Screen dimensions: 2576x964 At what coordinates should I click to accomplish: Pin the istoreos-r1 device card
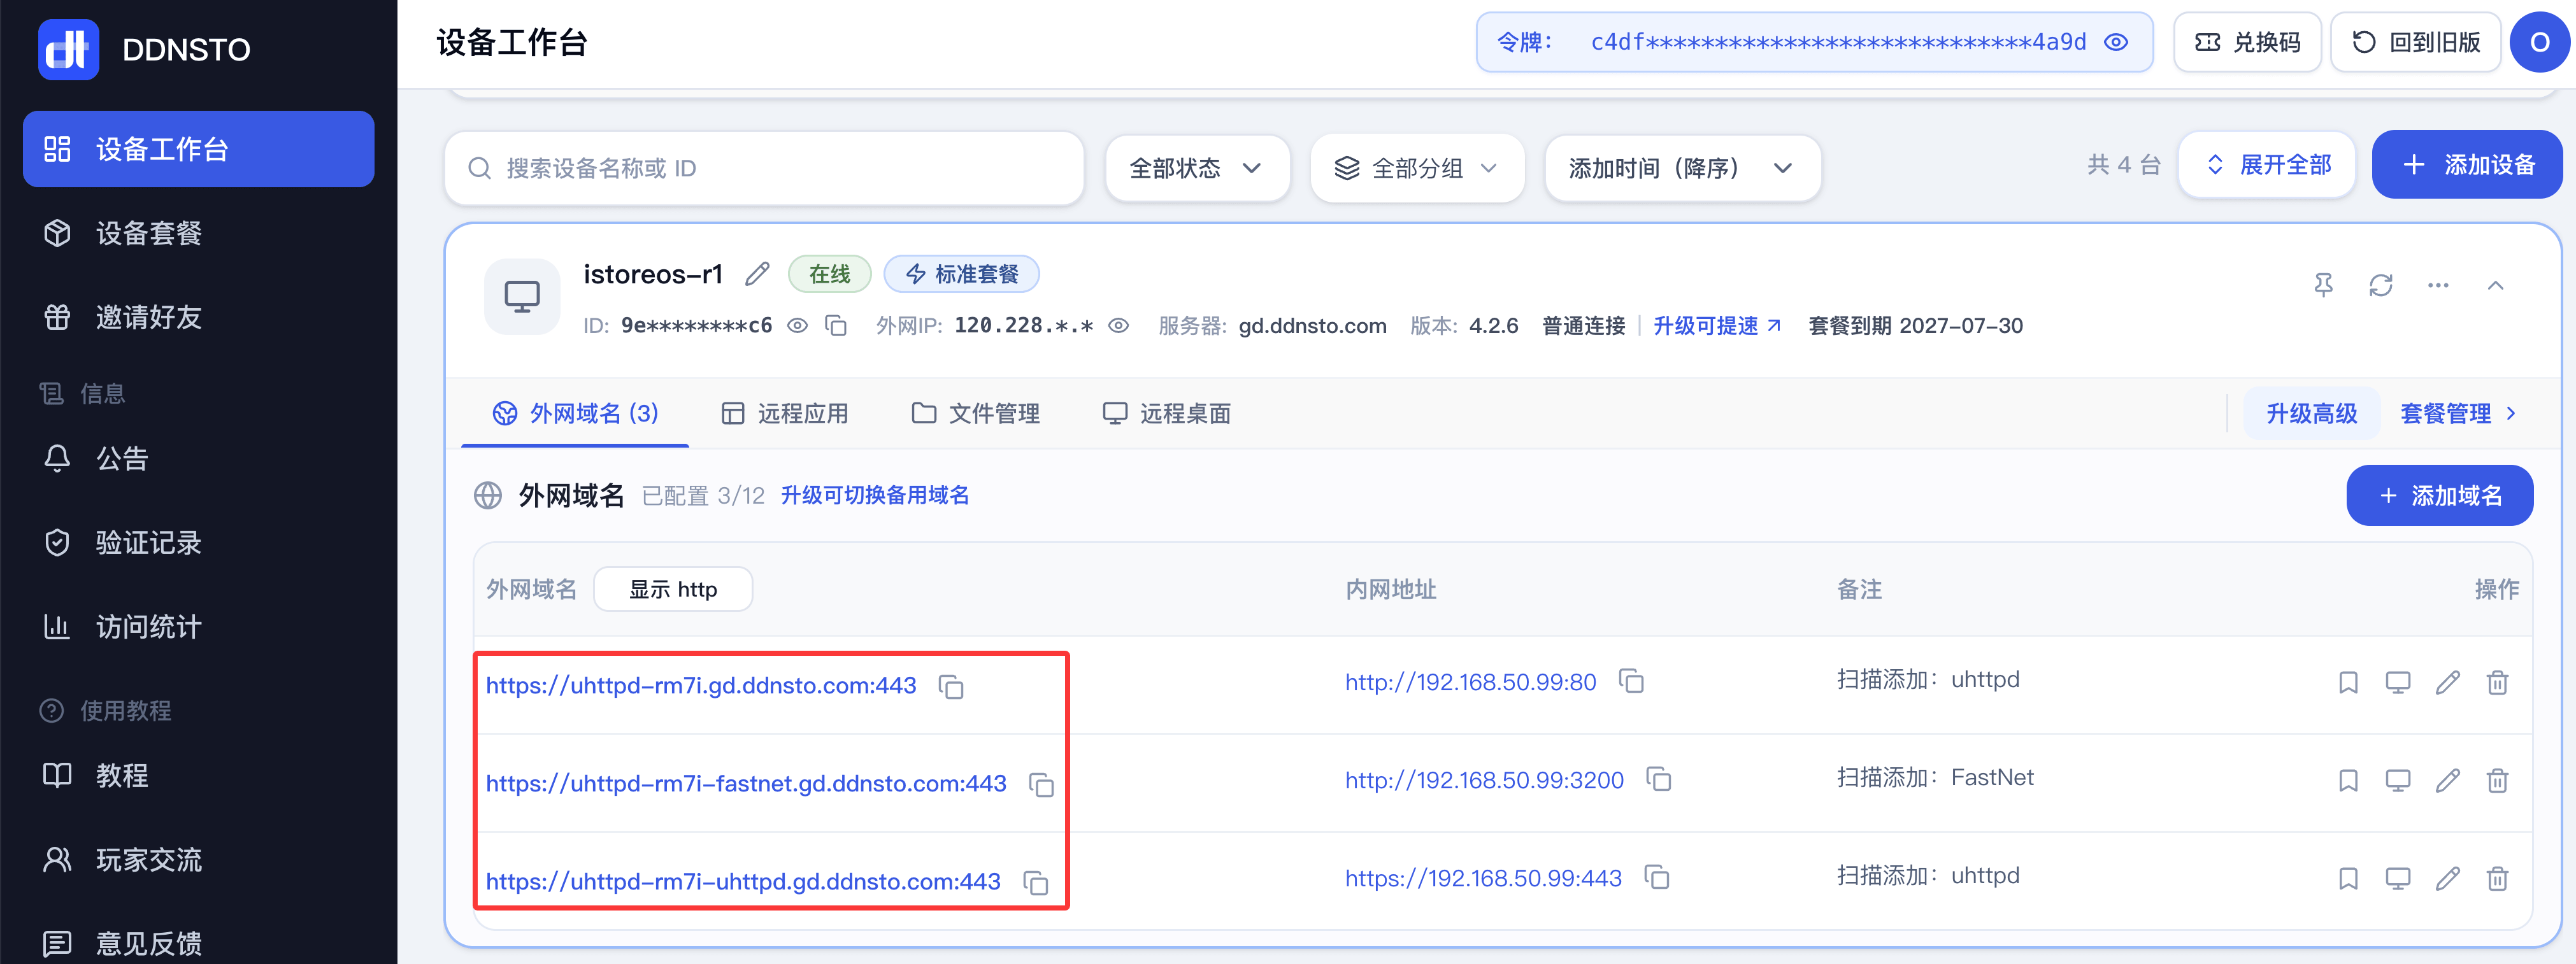(x=2323, y=286)
